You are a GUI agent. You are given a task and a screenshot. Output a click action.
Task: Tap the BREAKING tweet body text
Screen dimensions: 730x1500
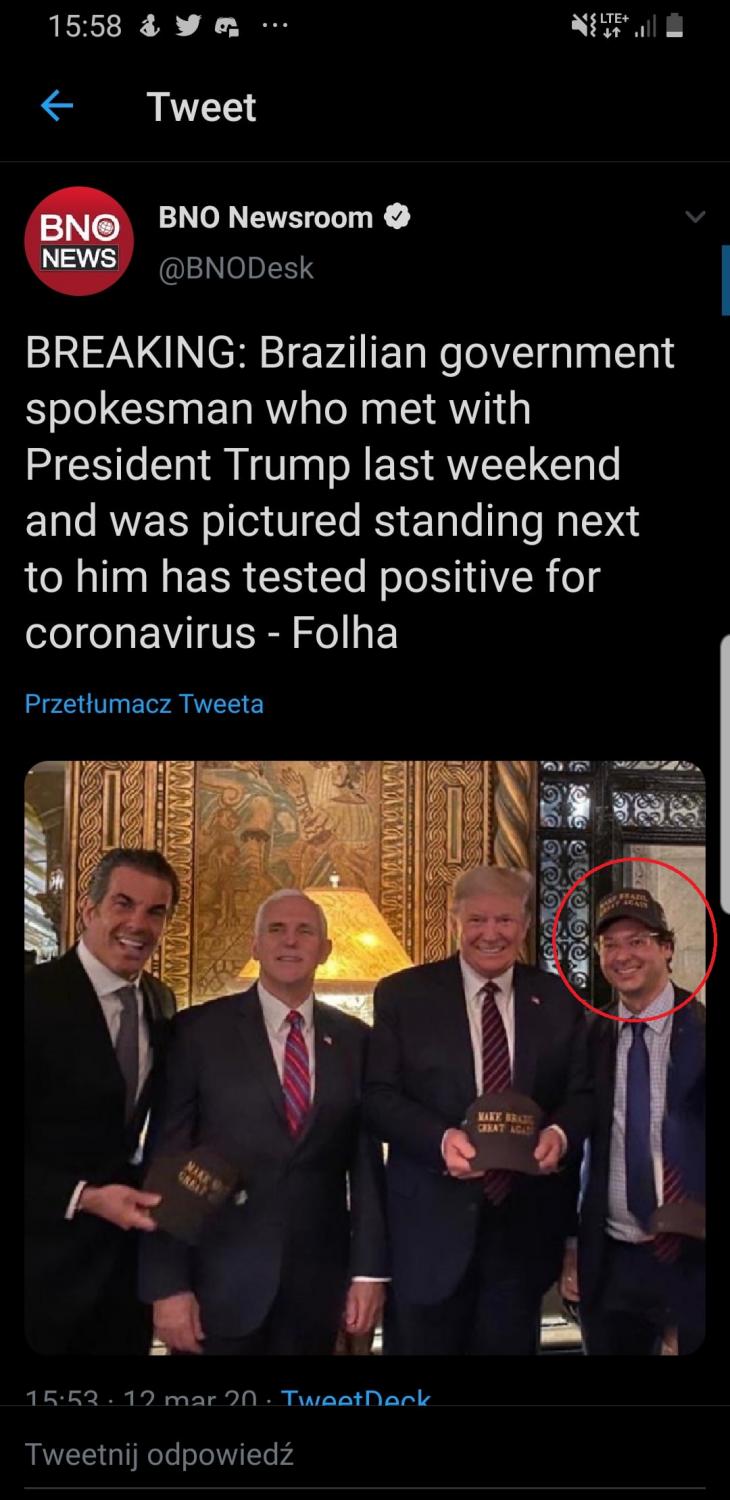[350, 493]
